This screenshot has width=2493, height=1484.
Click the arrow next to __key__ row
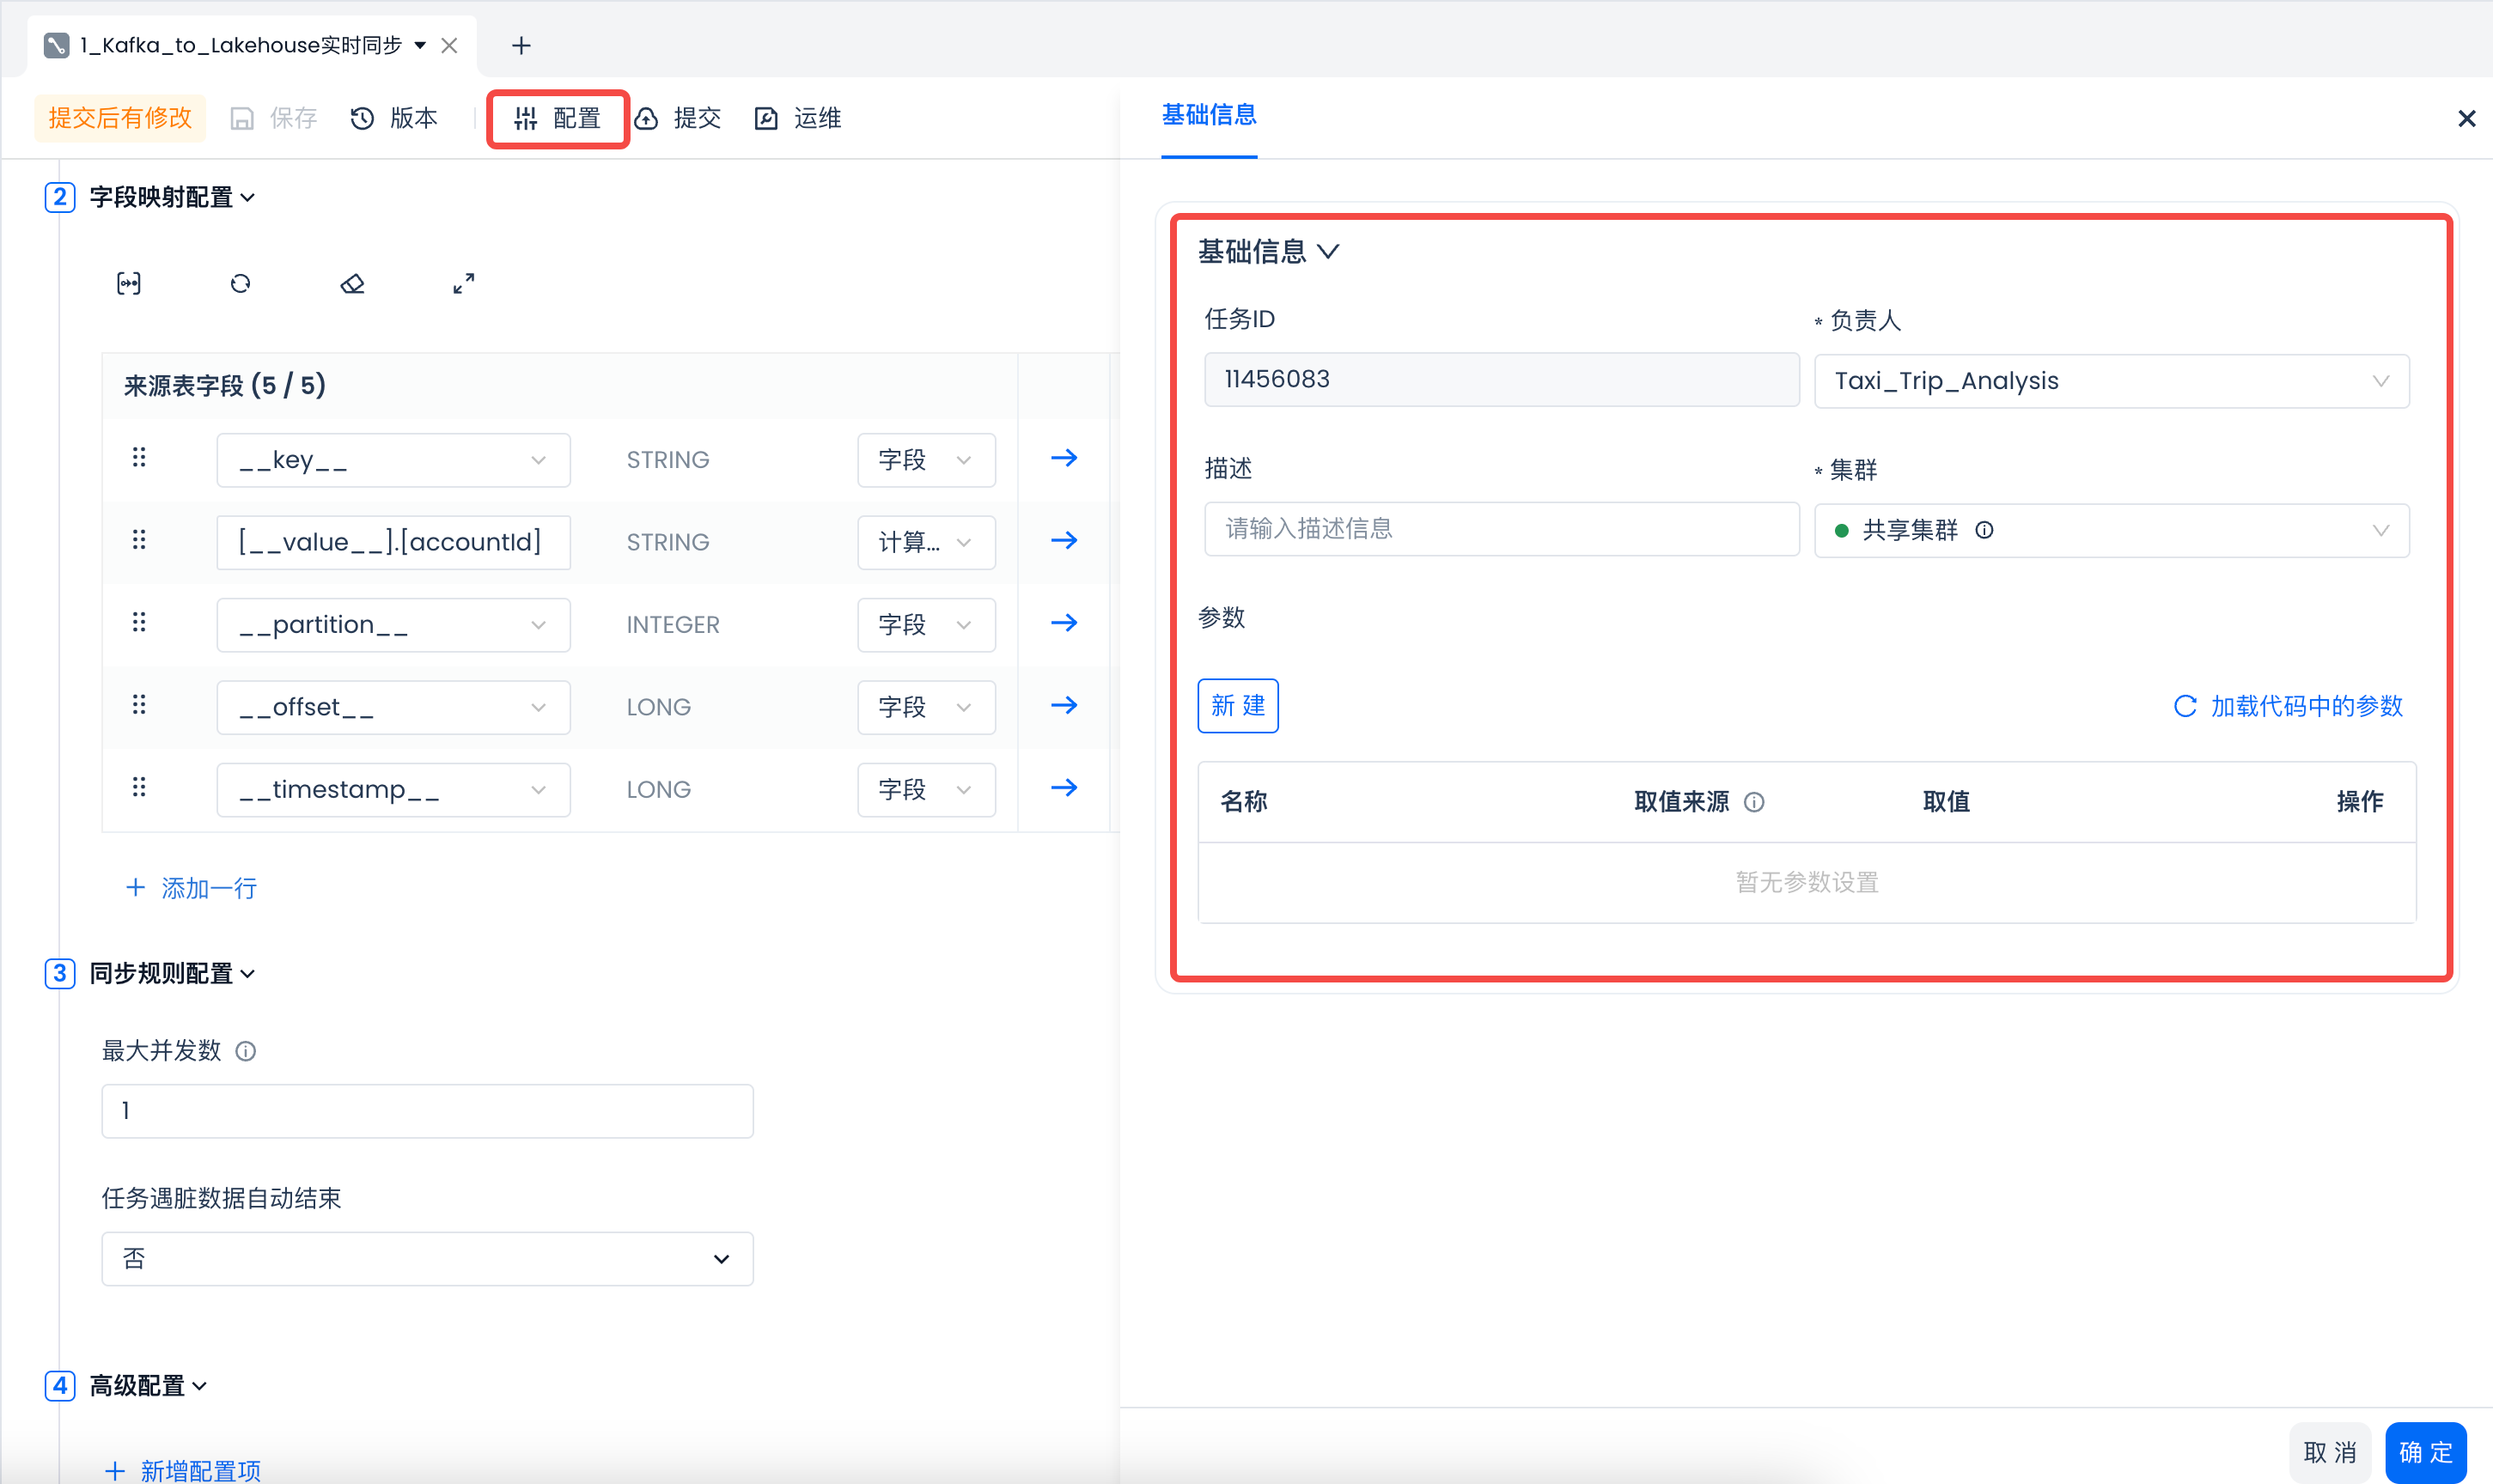(1064, 458)
